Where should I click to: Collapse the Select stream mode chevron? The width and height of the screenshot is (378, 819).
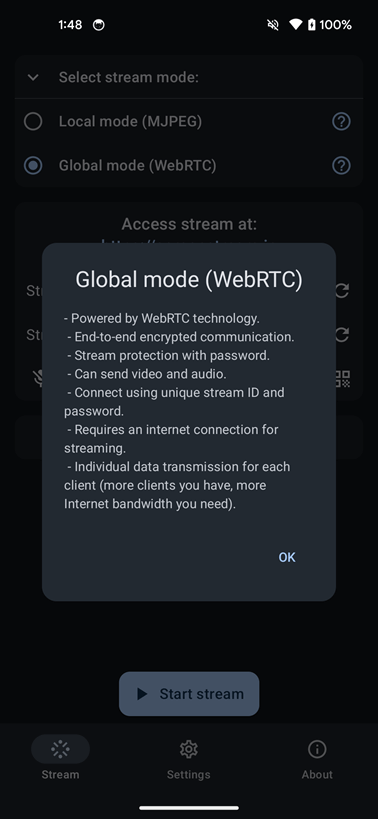33,78
